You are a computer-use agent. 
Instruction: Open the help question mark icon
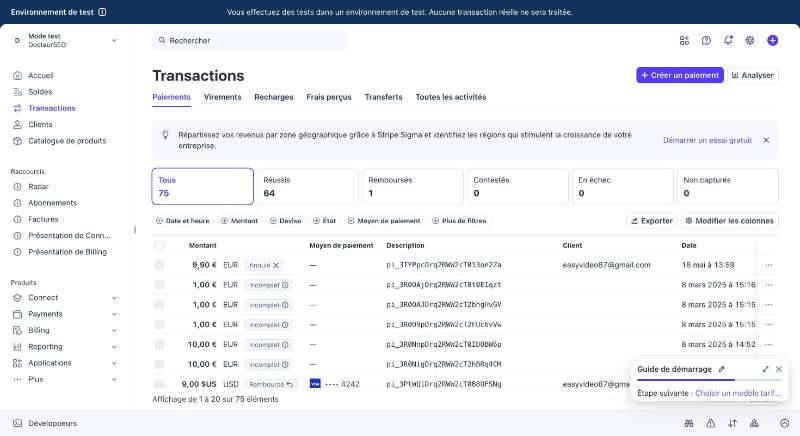coord(706,40)
